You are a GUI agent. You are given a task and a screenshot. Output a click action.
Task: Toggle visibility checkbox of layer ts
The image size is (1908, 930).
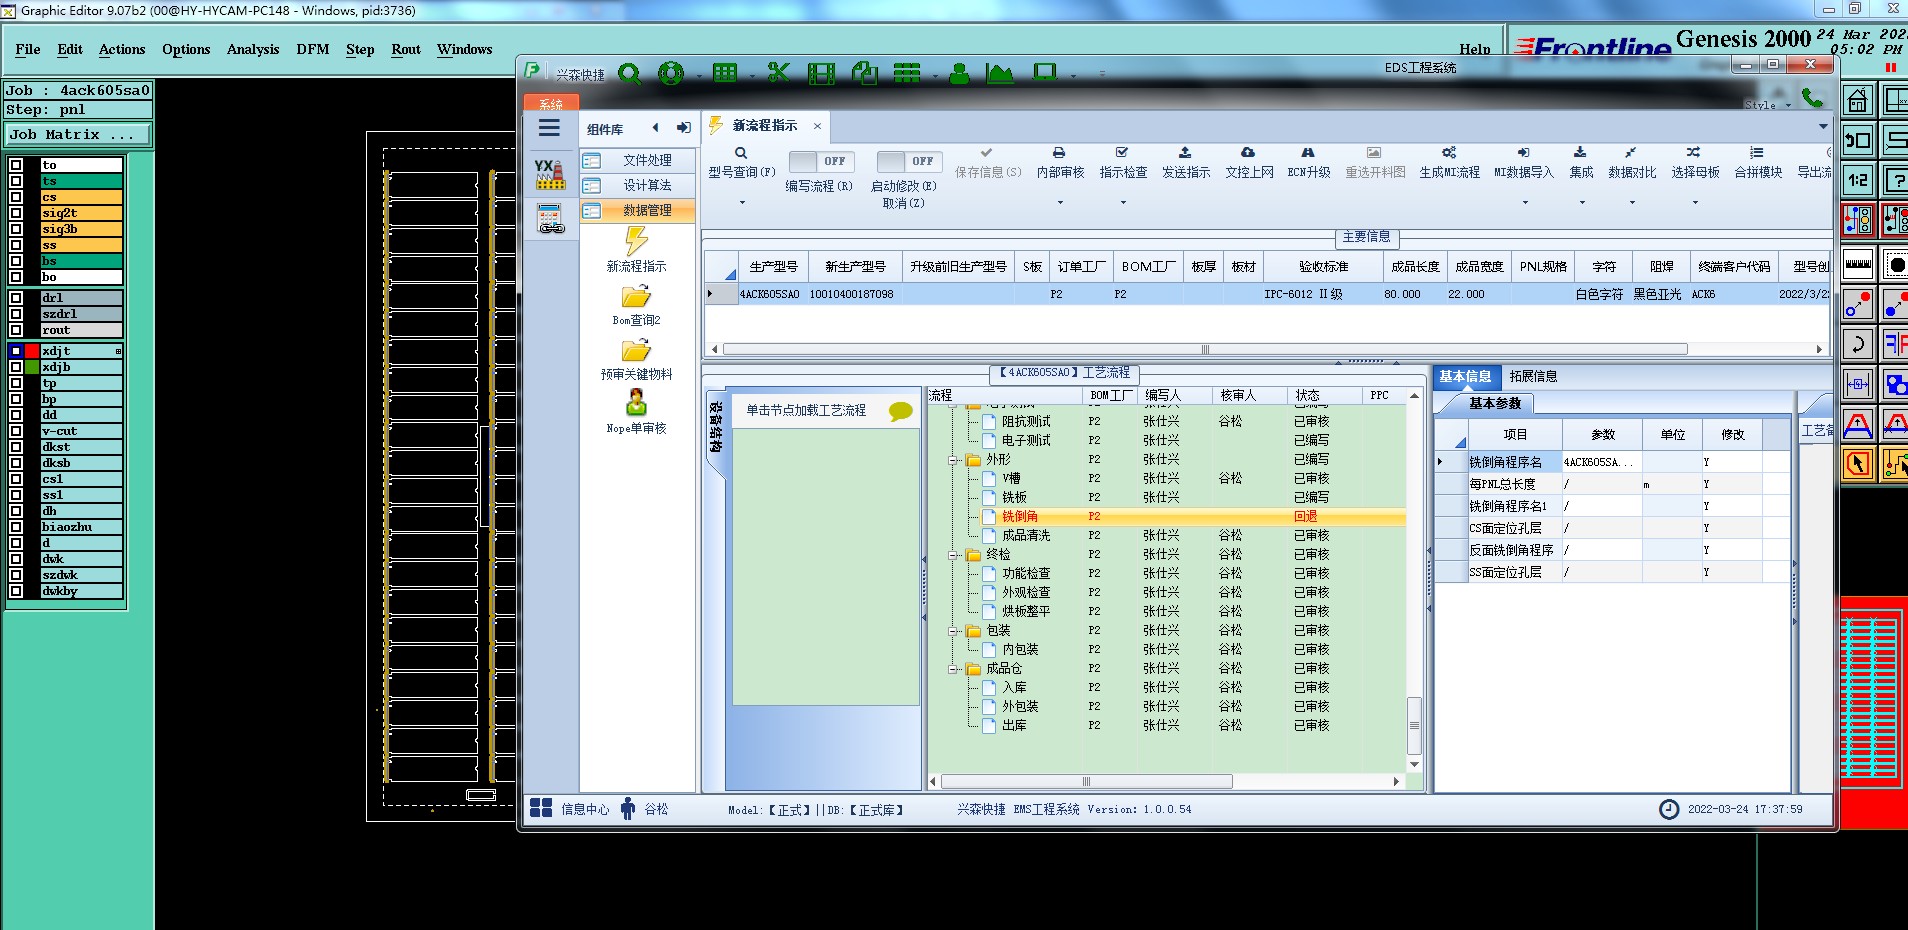pyautogui.click(x=16, y=181)
